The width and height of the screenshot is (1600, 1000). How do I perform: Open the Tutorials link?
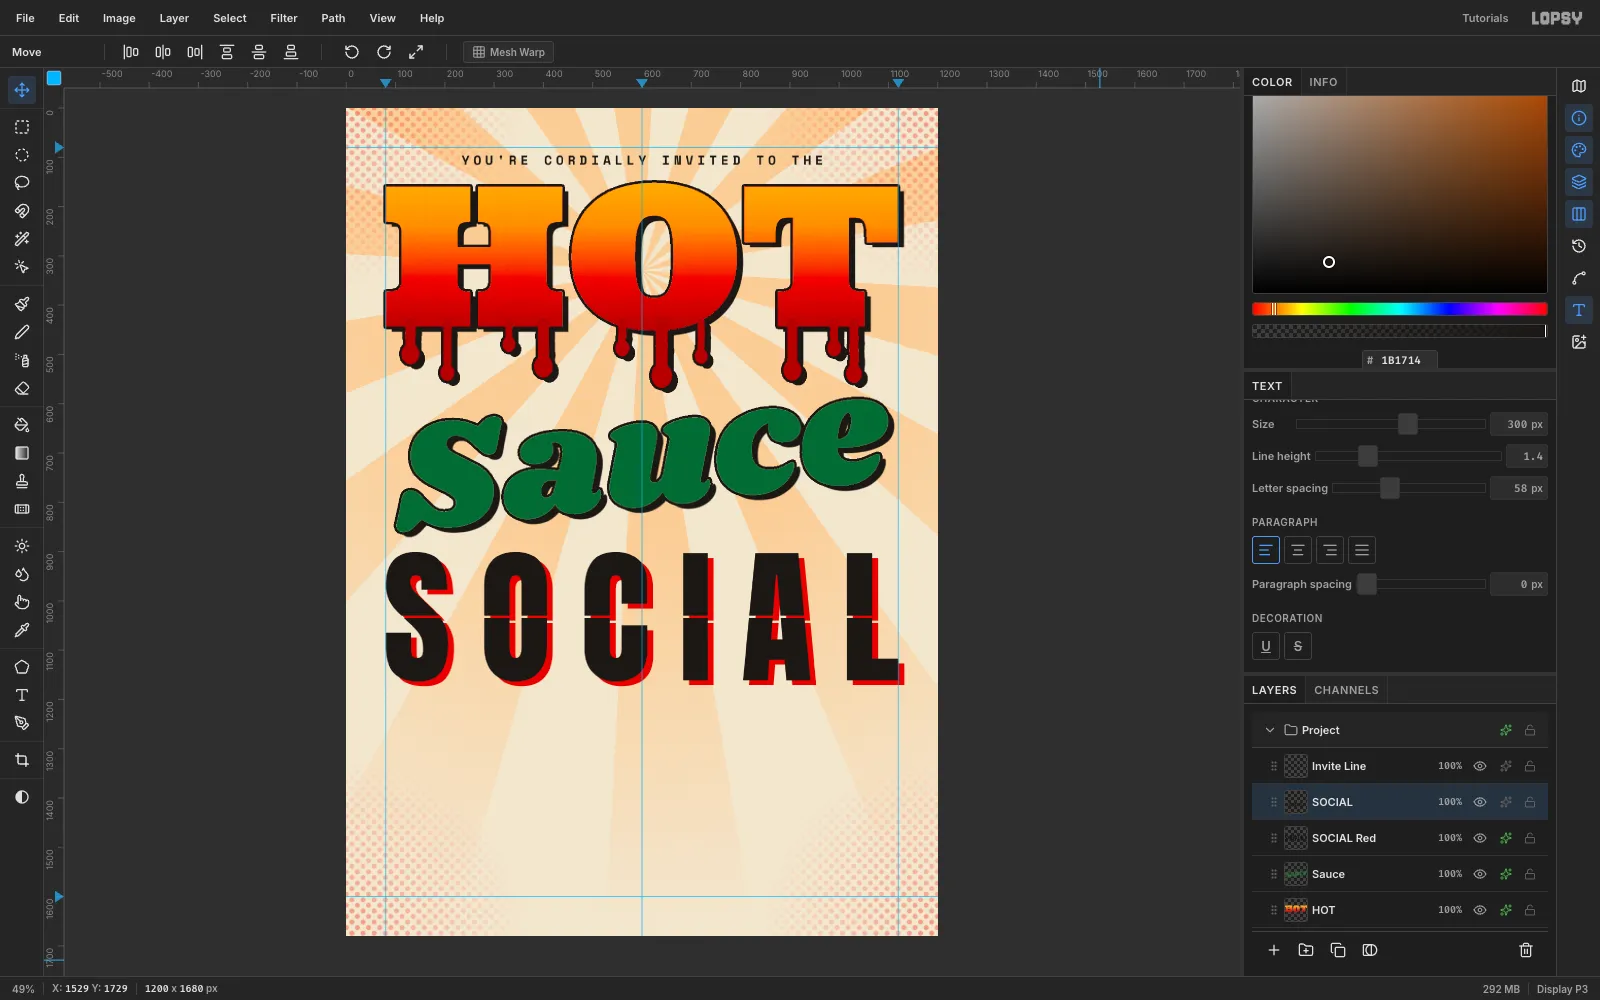point(1485,18)
